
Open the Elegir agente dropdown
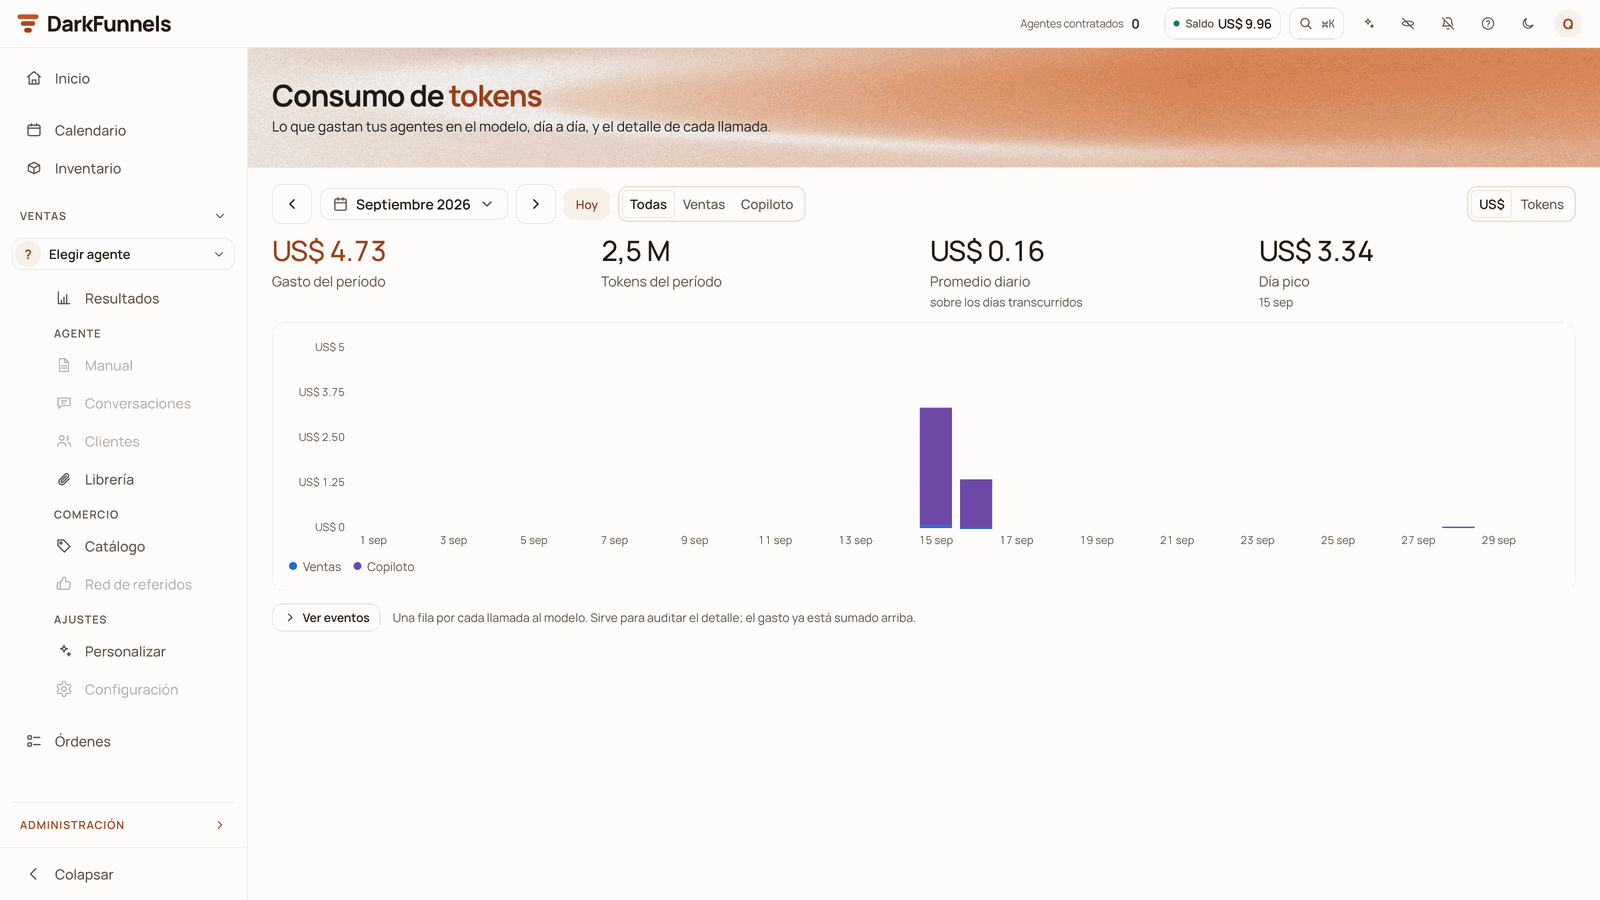[124, 254]
